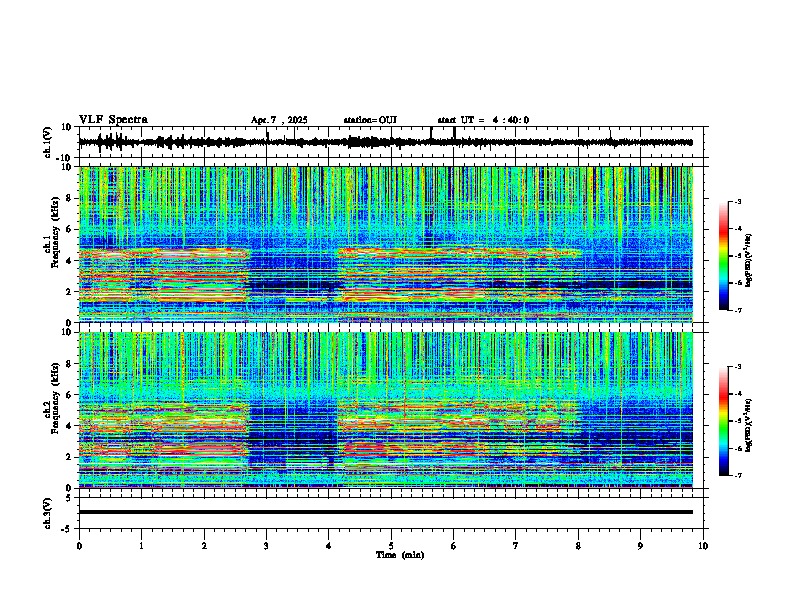Click the "ch.3(V)" axis label
The height and width of the screenshot is (612, 792).
coord(48,513)
